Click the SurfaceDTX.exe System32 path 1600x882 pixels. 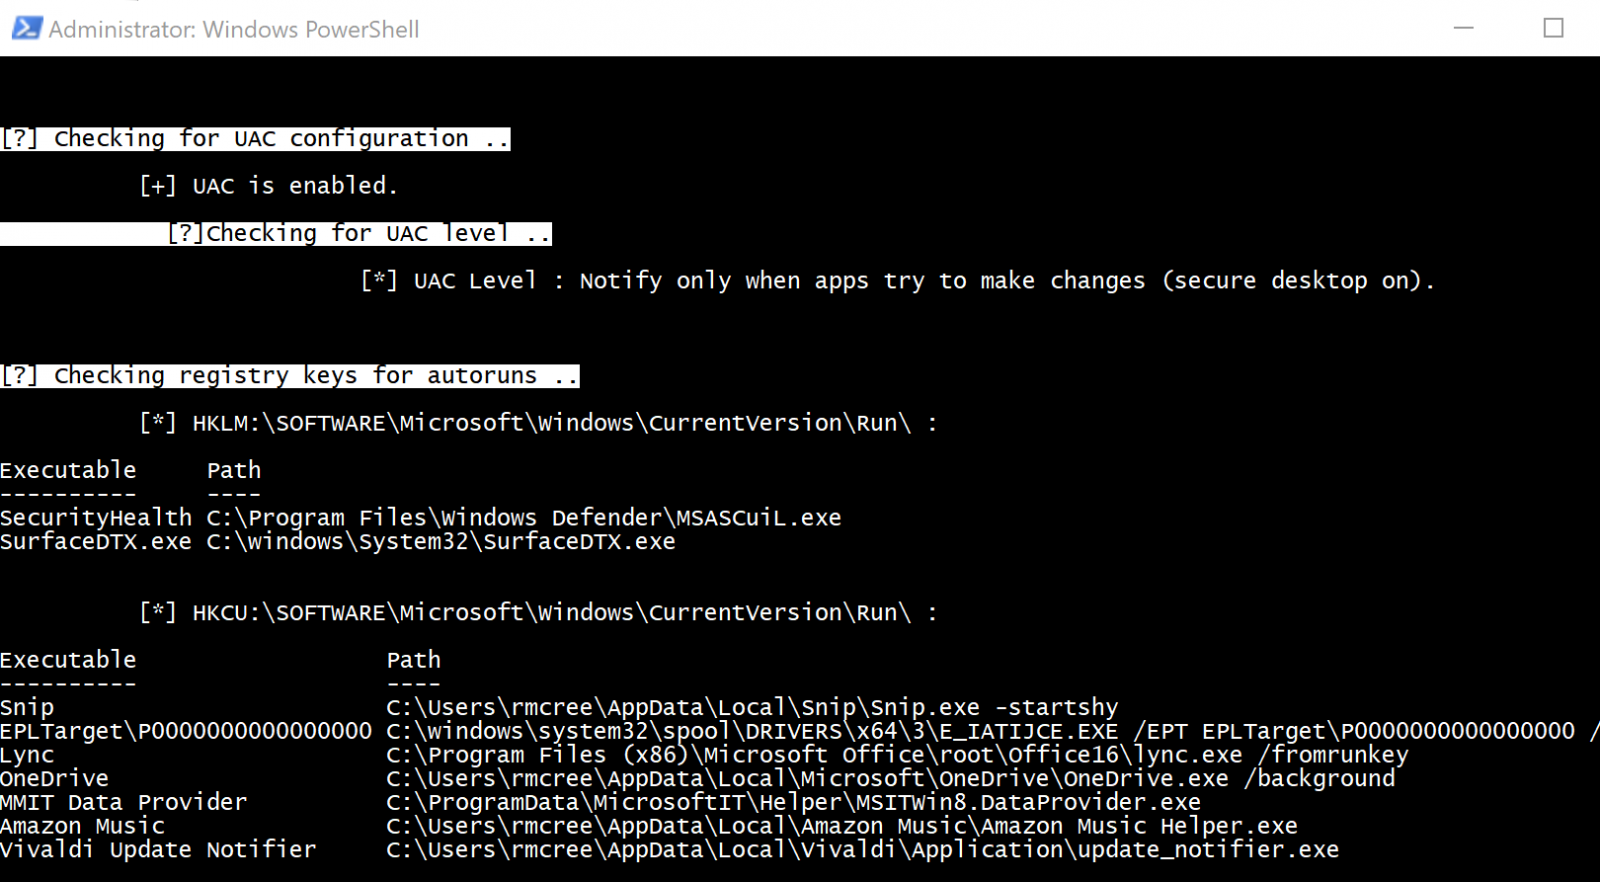coord(441,542)
